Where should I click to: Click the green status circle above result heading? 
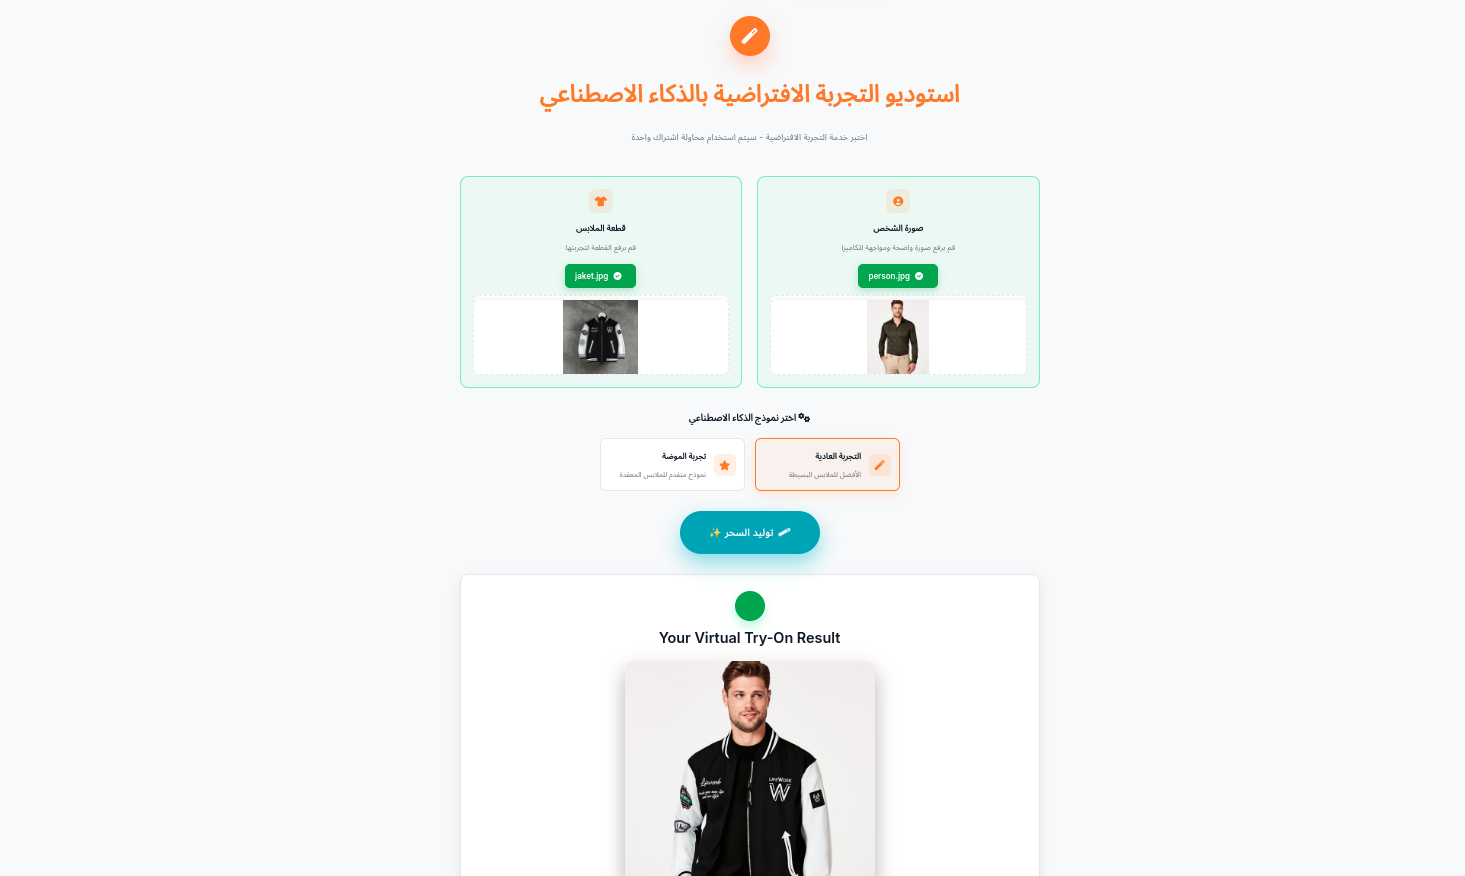[750, 606]
